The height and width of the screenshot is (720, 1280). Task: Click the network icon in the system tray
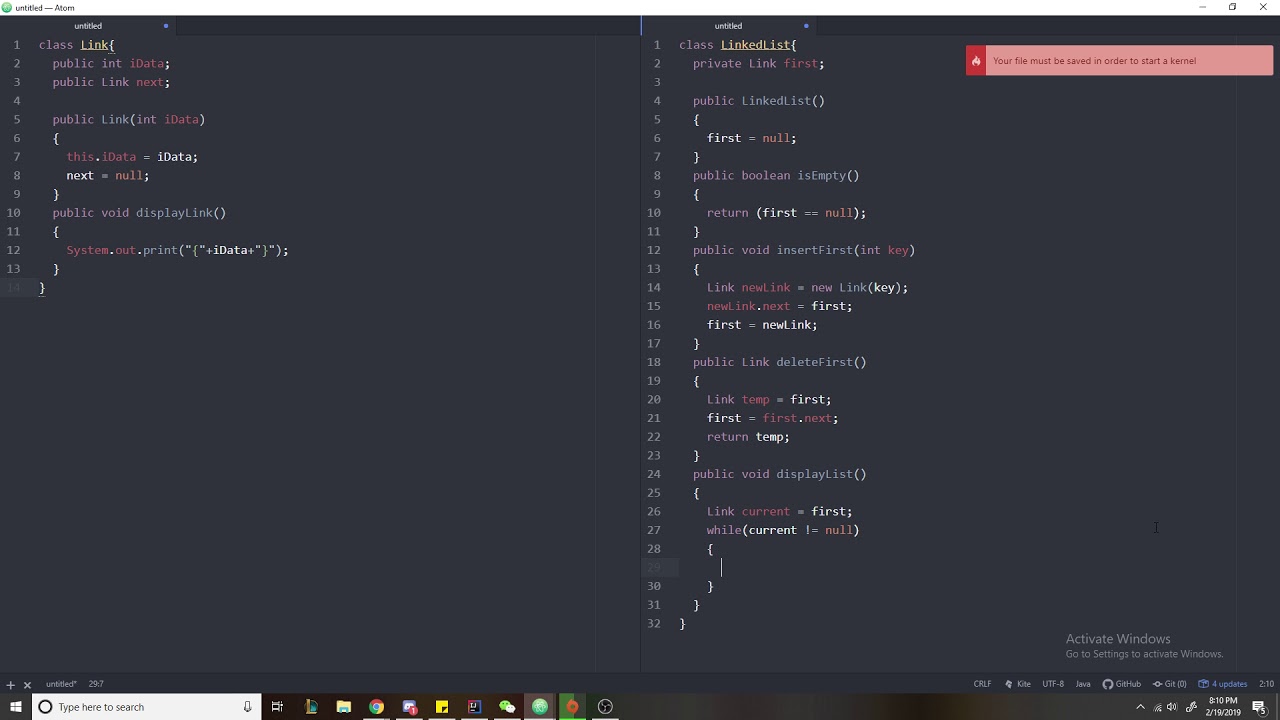coord(1157,707)
